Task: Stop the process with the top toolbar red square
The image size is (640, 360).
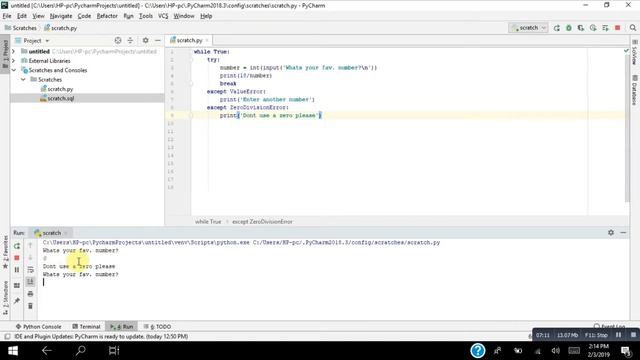Action: [618, 28]
